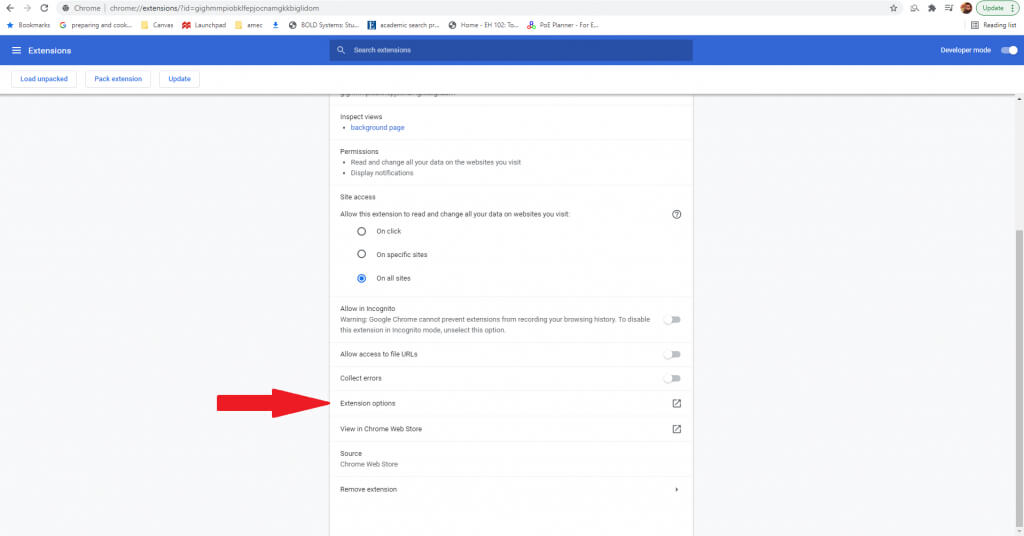The image size is (1024, 536).
Task: Click the Pack extension button
Action: [118, 79]
